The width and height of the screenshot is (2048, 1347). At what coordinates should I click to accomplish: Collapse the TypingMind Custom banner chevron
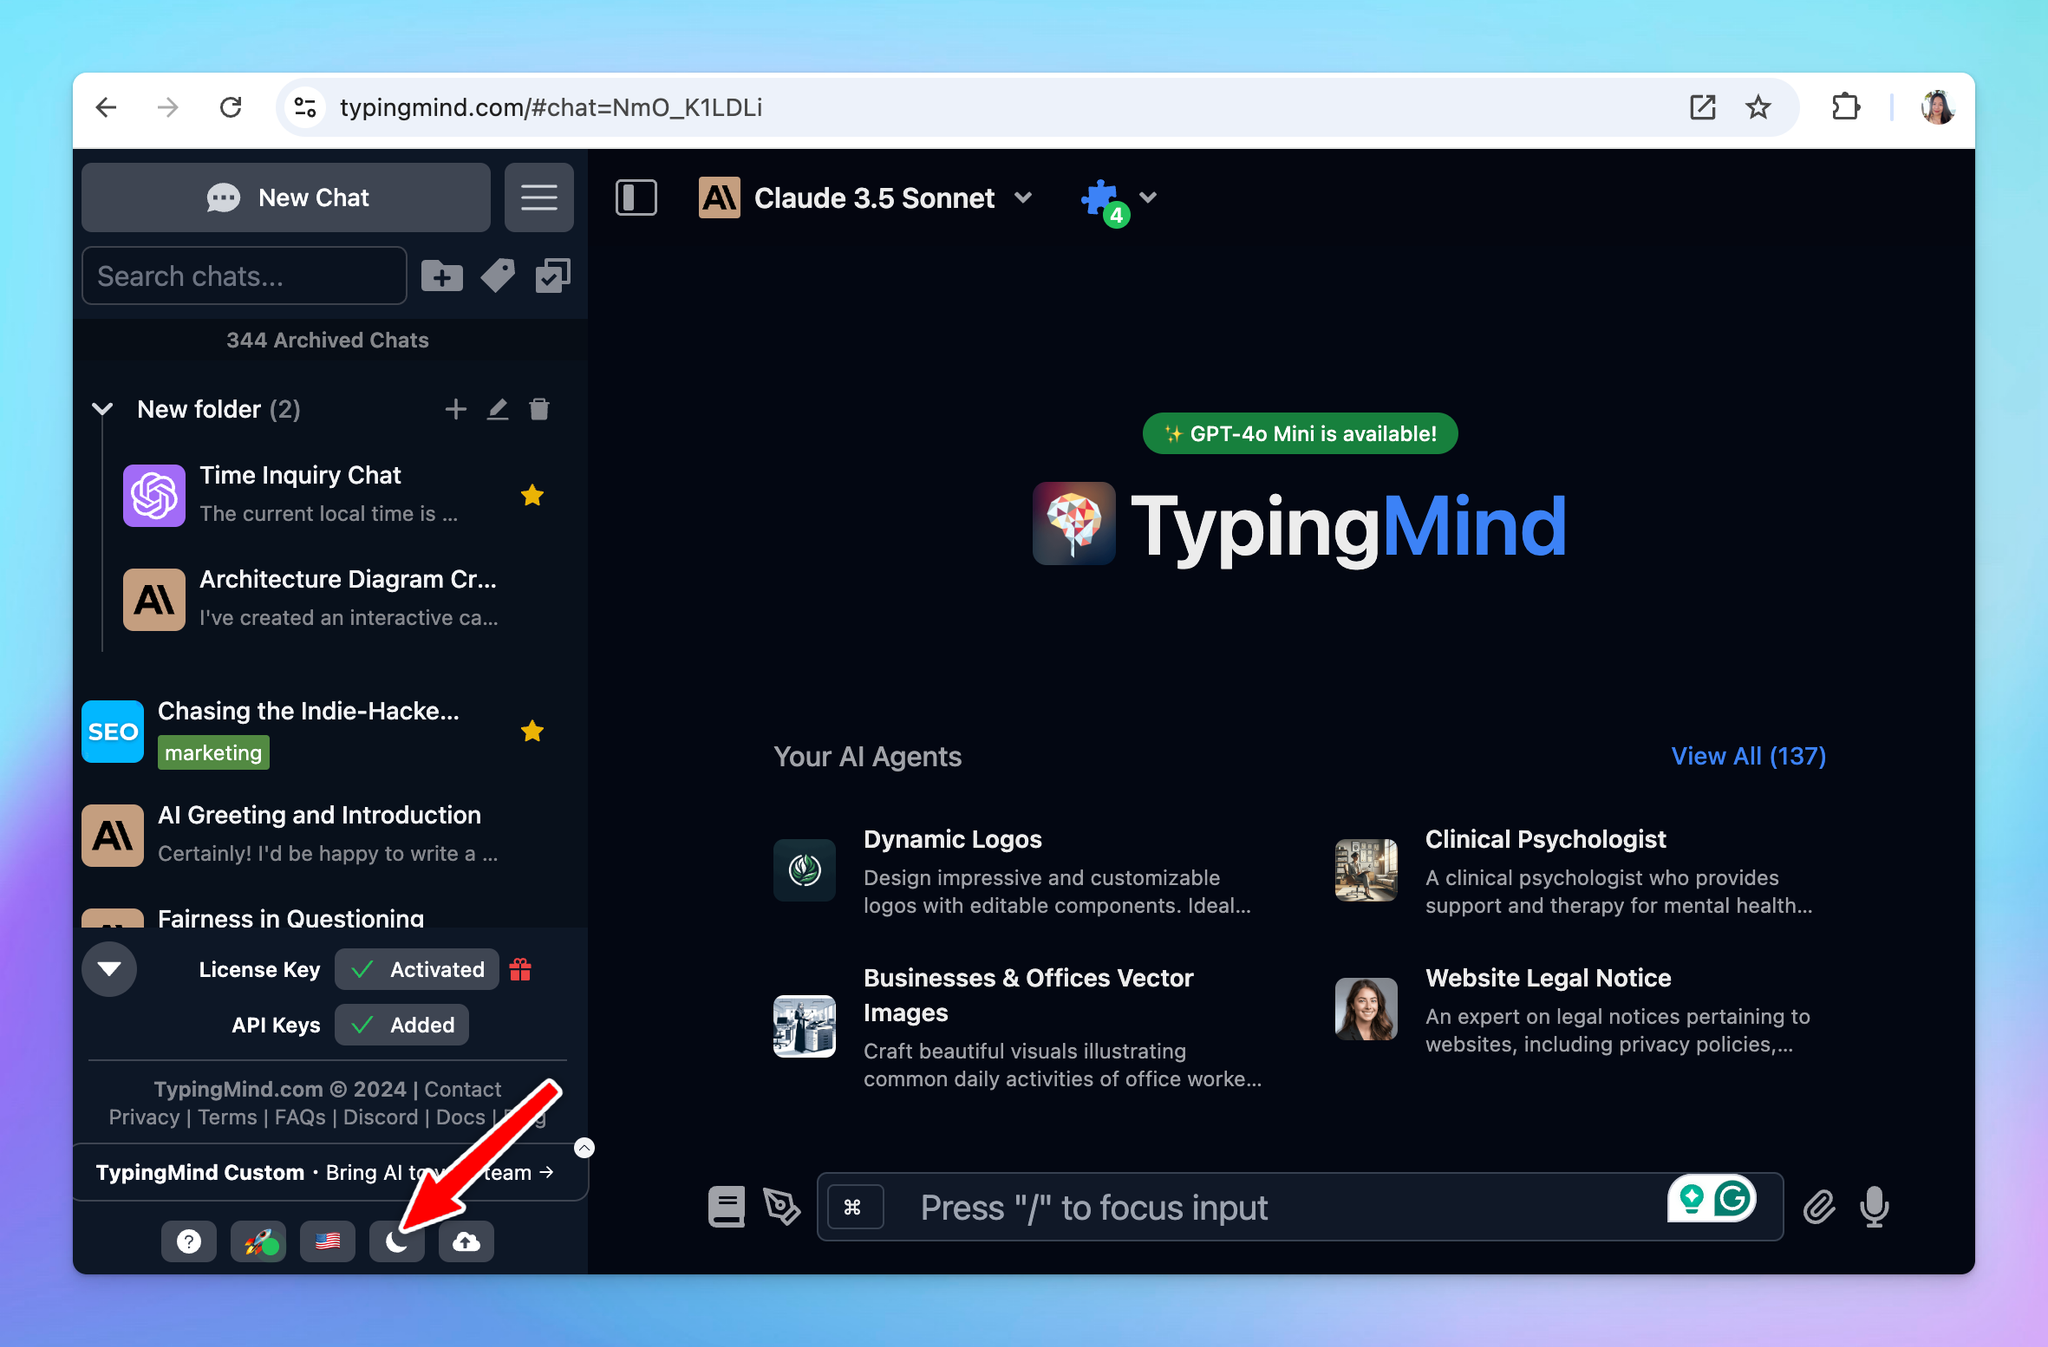click(x=585, y=1148)
